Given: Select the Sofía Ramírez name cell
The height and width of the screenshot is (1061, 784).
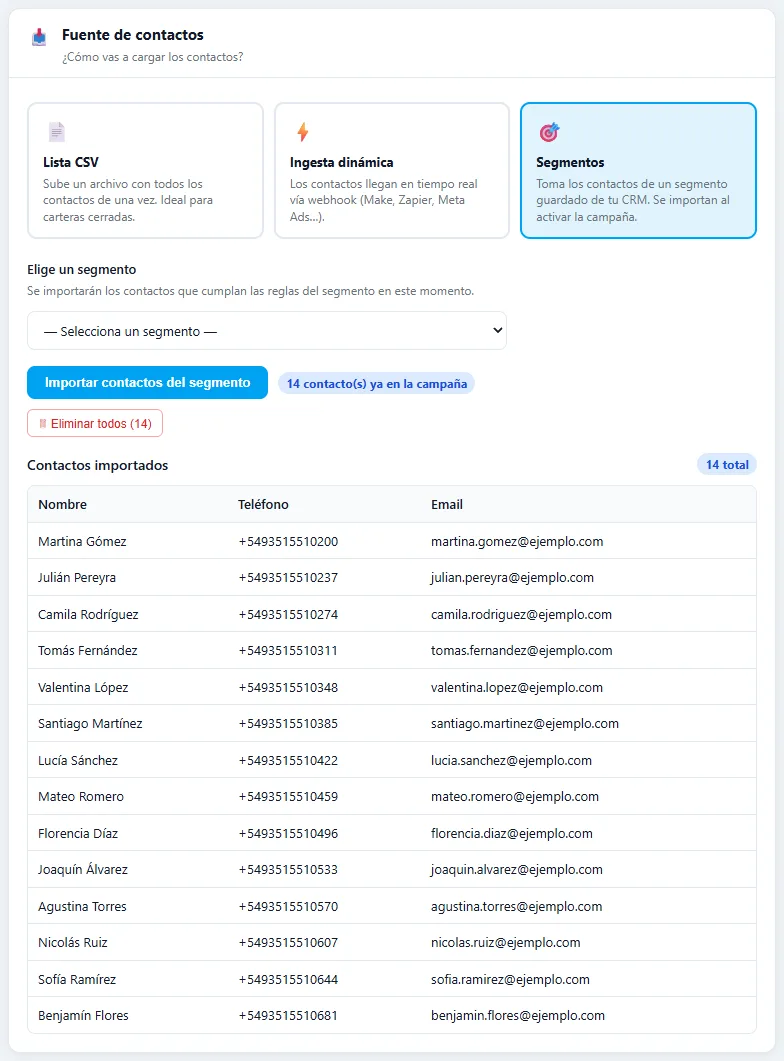Looking at the screenshot, I should click(77, 980).
